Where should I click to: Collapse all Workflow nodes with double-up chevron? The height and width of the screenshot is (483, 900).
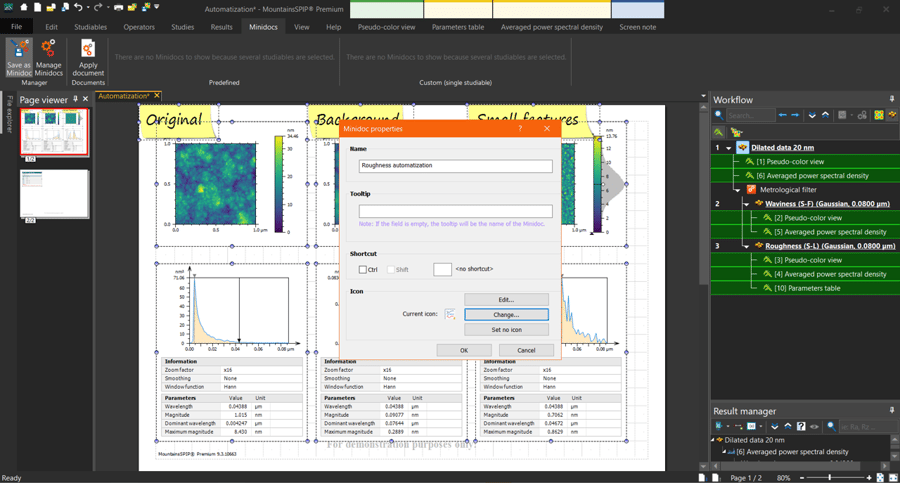(825, 115)
